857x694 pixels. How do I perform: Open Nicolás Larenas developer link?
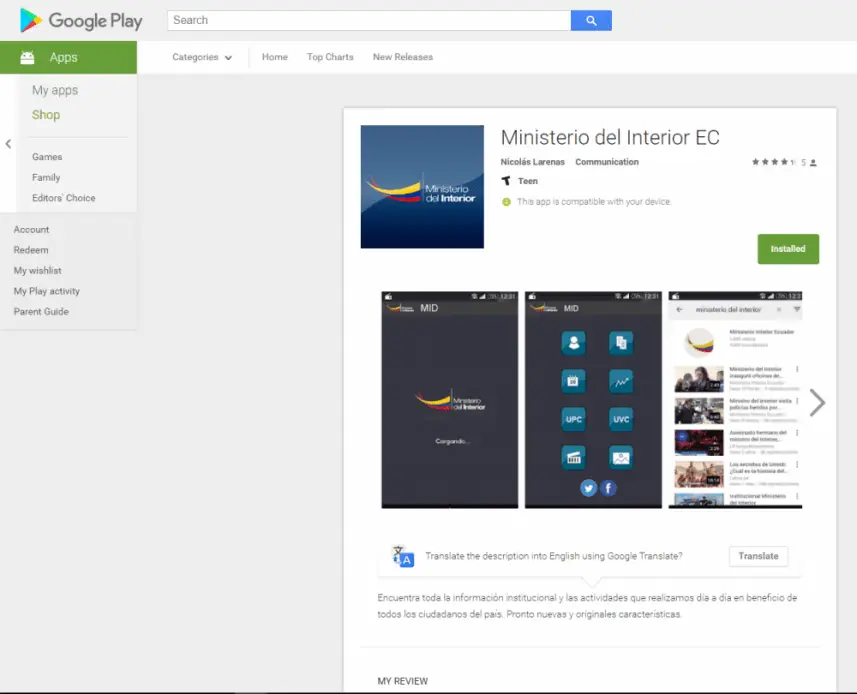click(532, 162)
